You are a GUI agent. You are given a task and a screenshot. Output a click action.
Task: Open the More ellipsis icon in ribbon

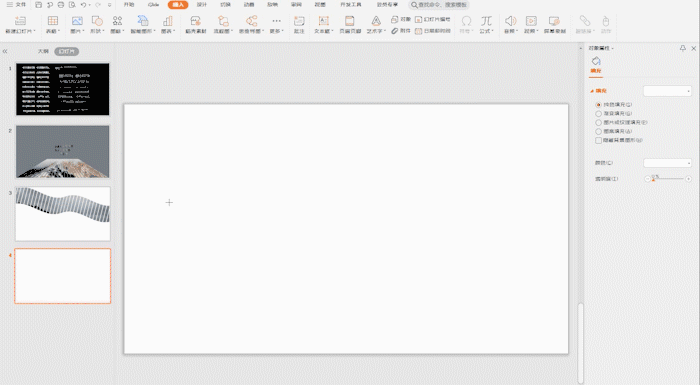pyautogui.click(x=276, y=21)
